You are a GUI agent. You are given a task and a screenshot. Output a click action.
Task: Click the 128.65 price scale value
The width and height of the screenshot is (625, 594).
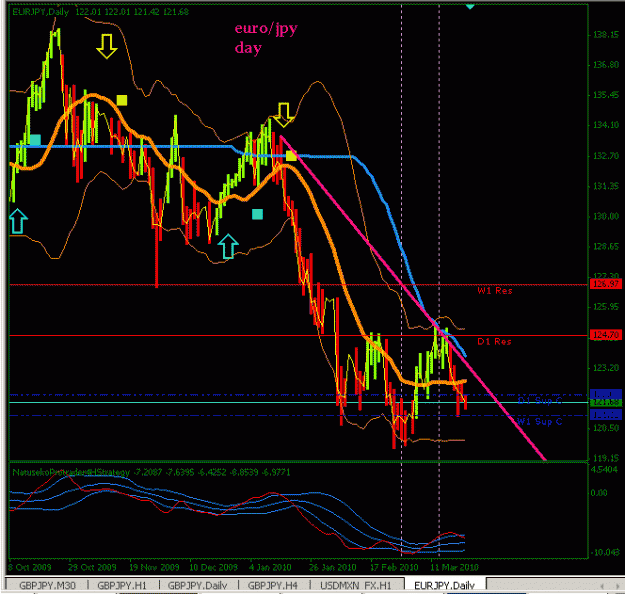[606, 246]
